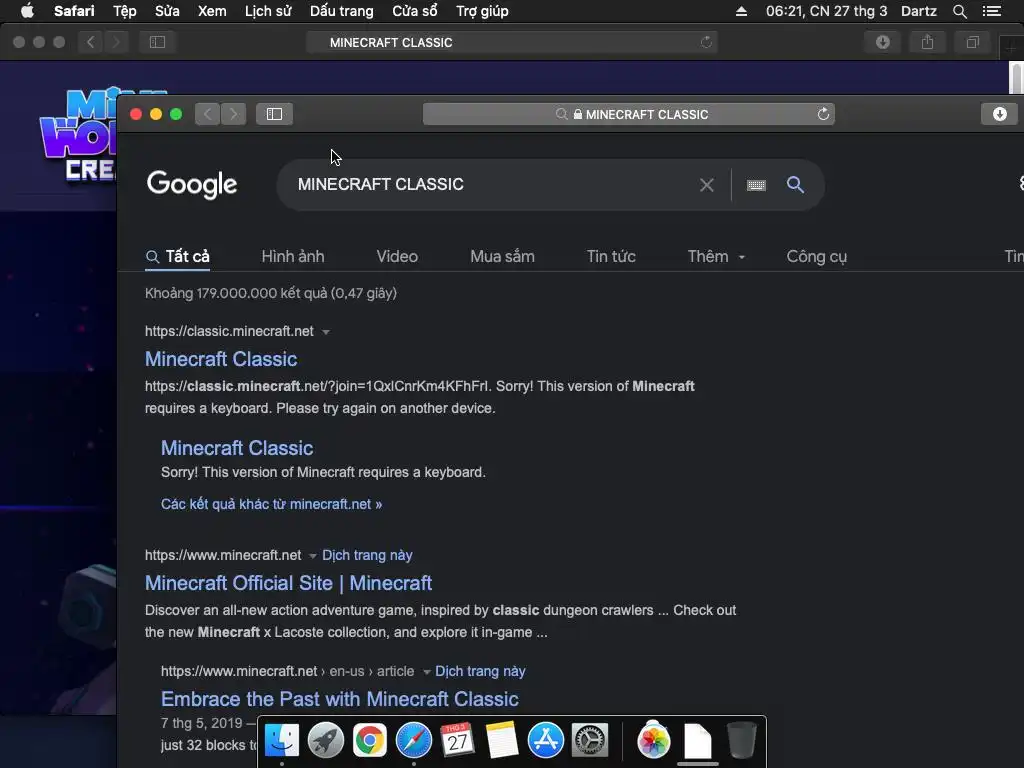The height and width of the screenshot is (768, 1024).
Task: Open the Trợ giúp menu
Action: pyautogui.click(x=482, y=11)
